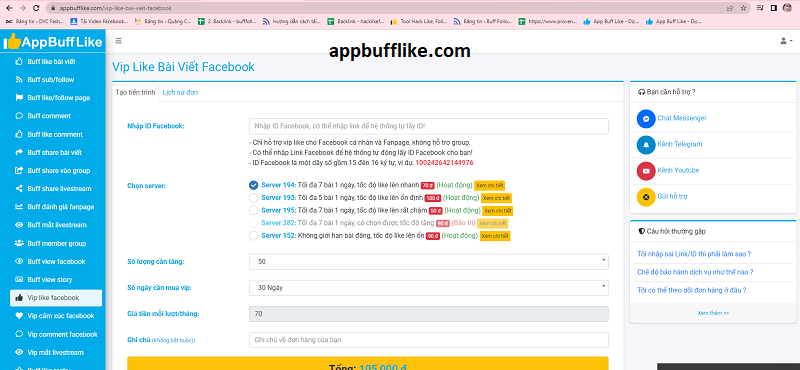
Task: Open Buff đánh giá fanpage in sidebar
Action: pyautogui.click(x=61, y=207)
